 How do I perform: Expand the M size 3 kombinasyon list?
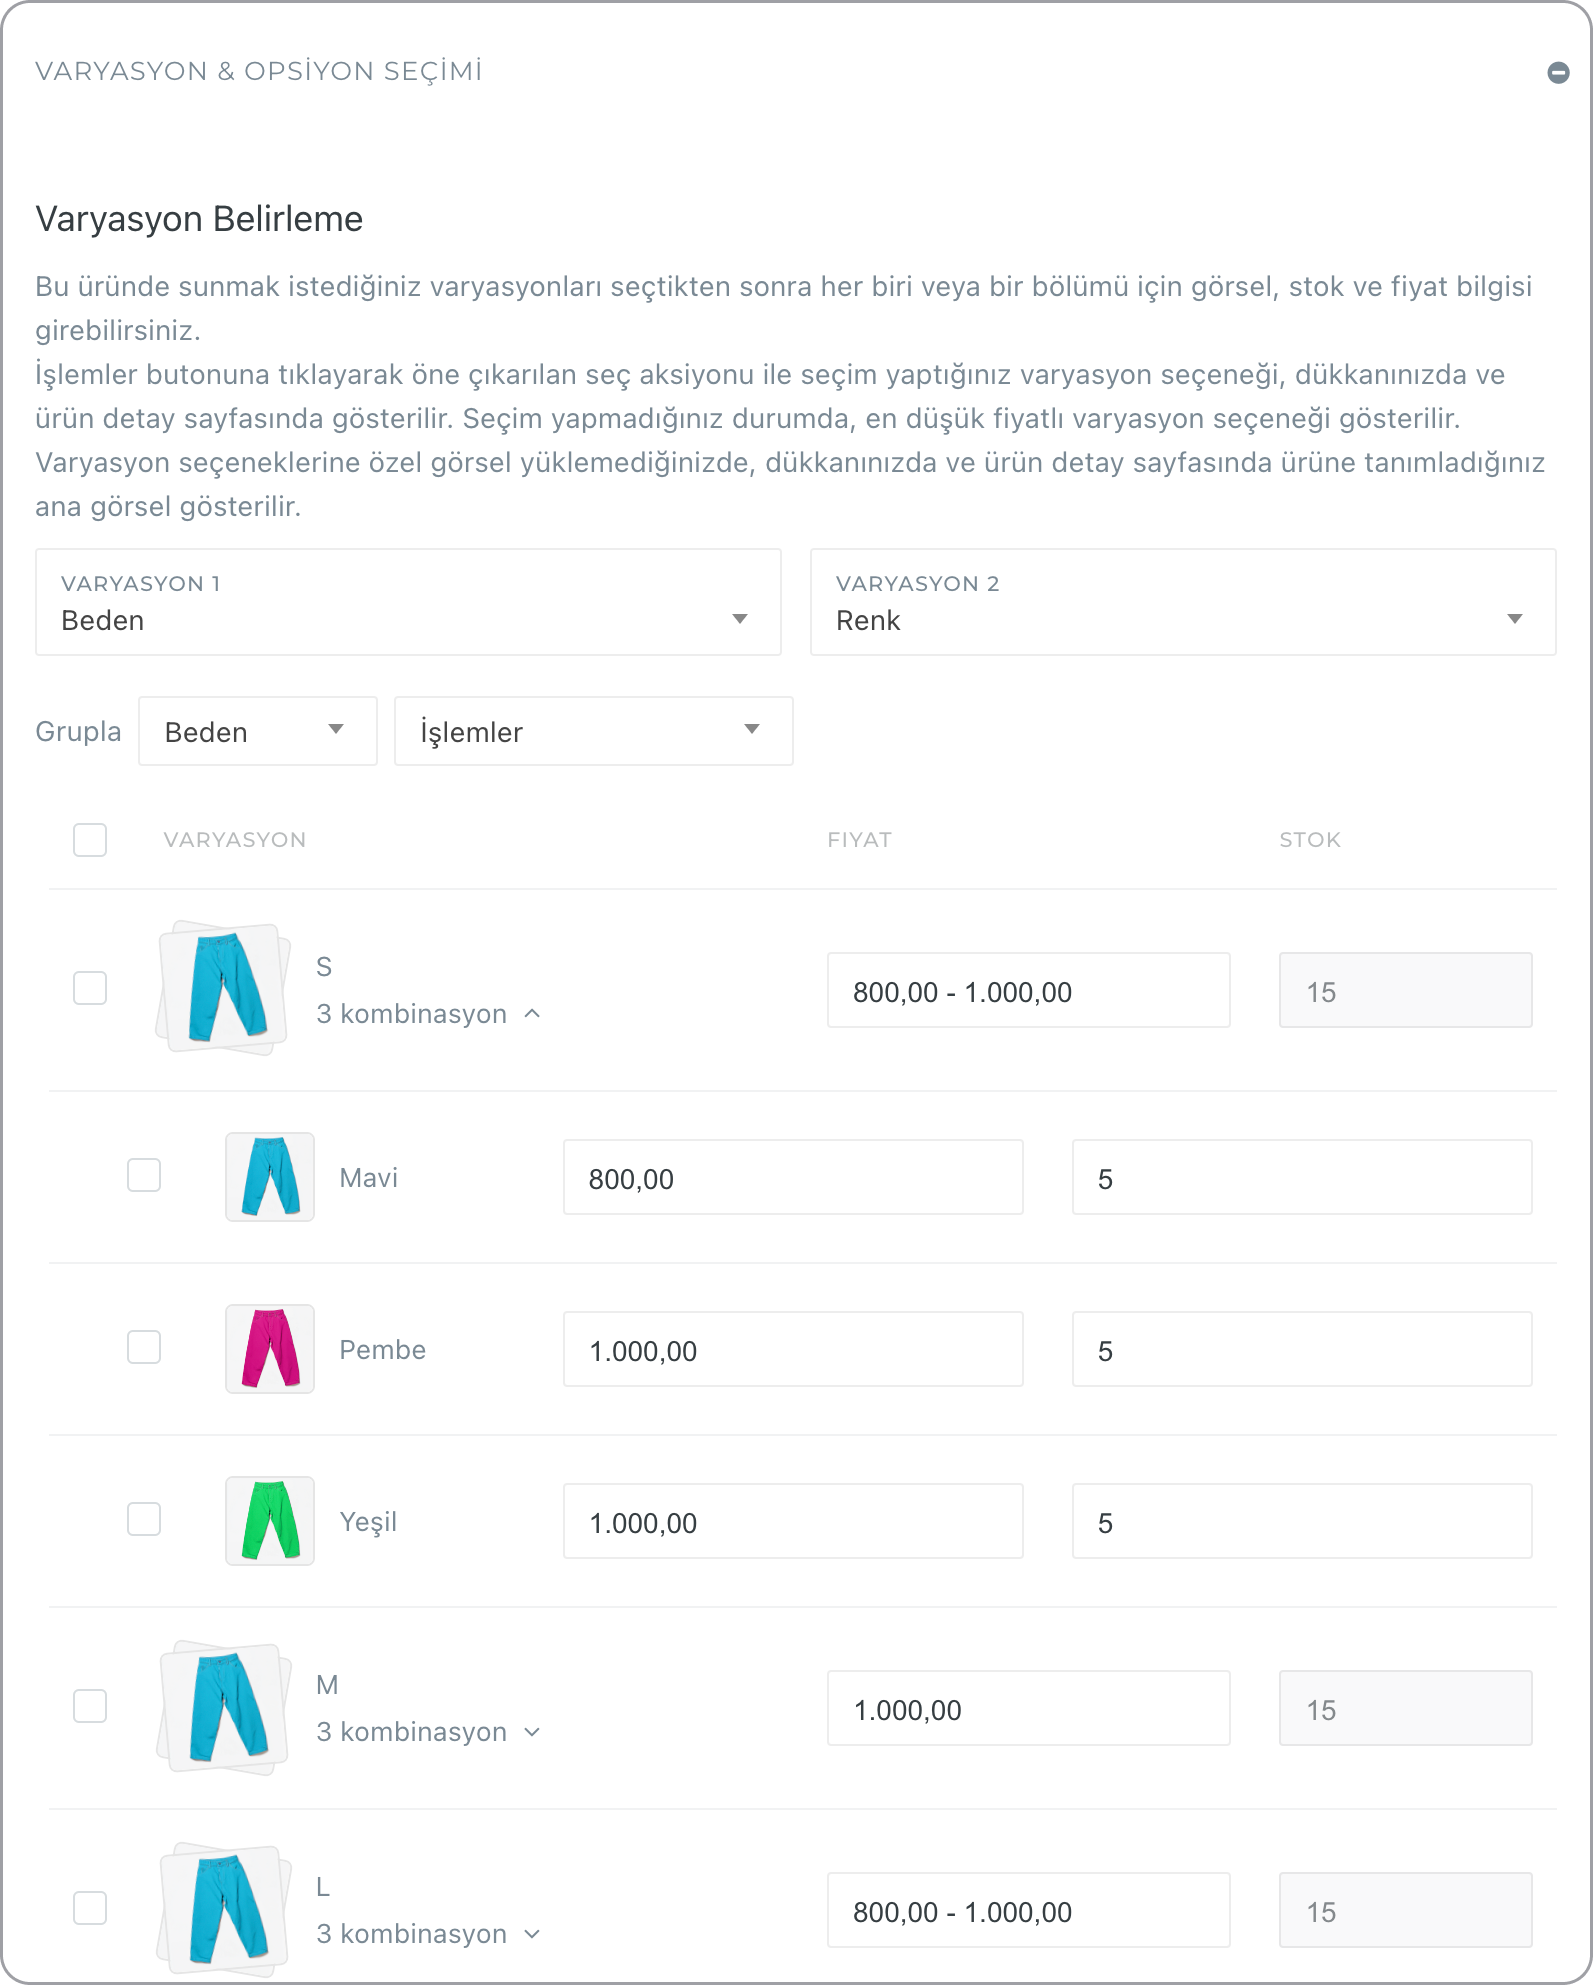429,1732
